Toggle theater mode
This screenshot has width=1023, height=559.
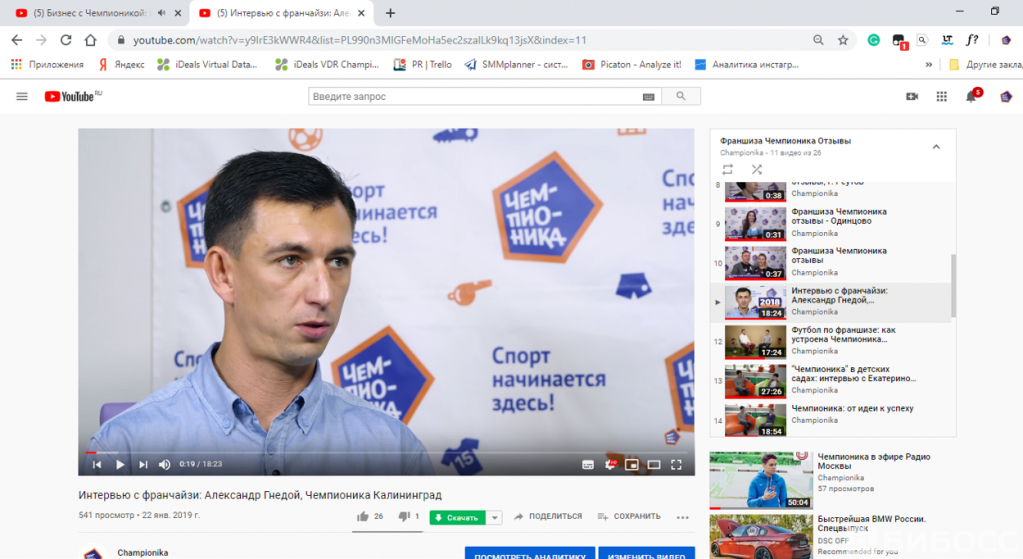coord(654,464)
